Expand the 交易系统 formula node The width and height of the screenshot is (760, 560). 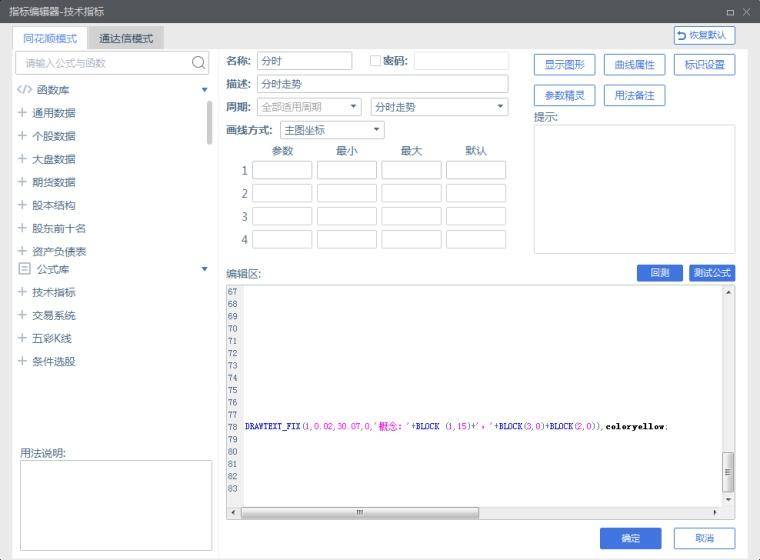pos(22,315)
